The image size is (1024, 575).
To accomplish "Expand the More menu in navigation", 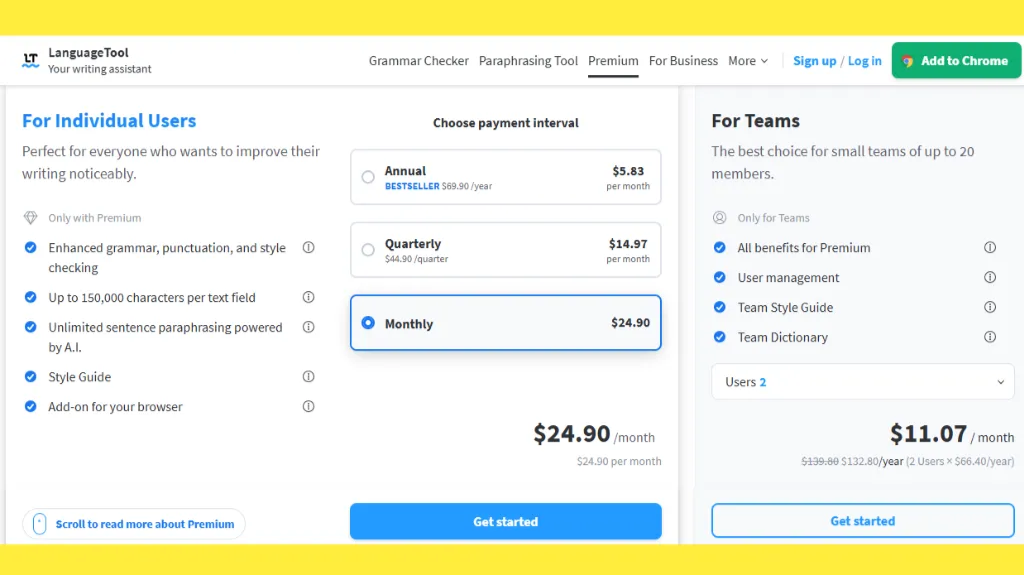I will 748,61.
